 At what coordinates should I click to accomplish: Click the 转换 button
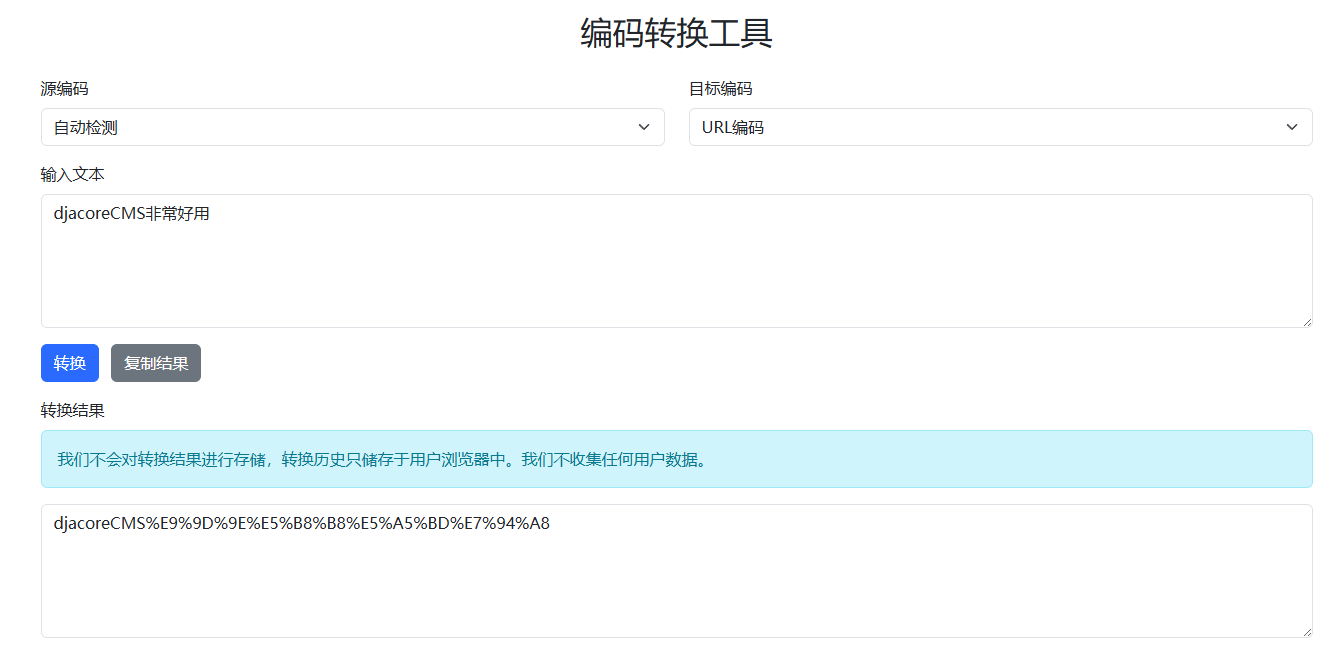(x=69, y=363)
